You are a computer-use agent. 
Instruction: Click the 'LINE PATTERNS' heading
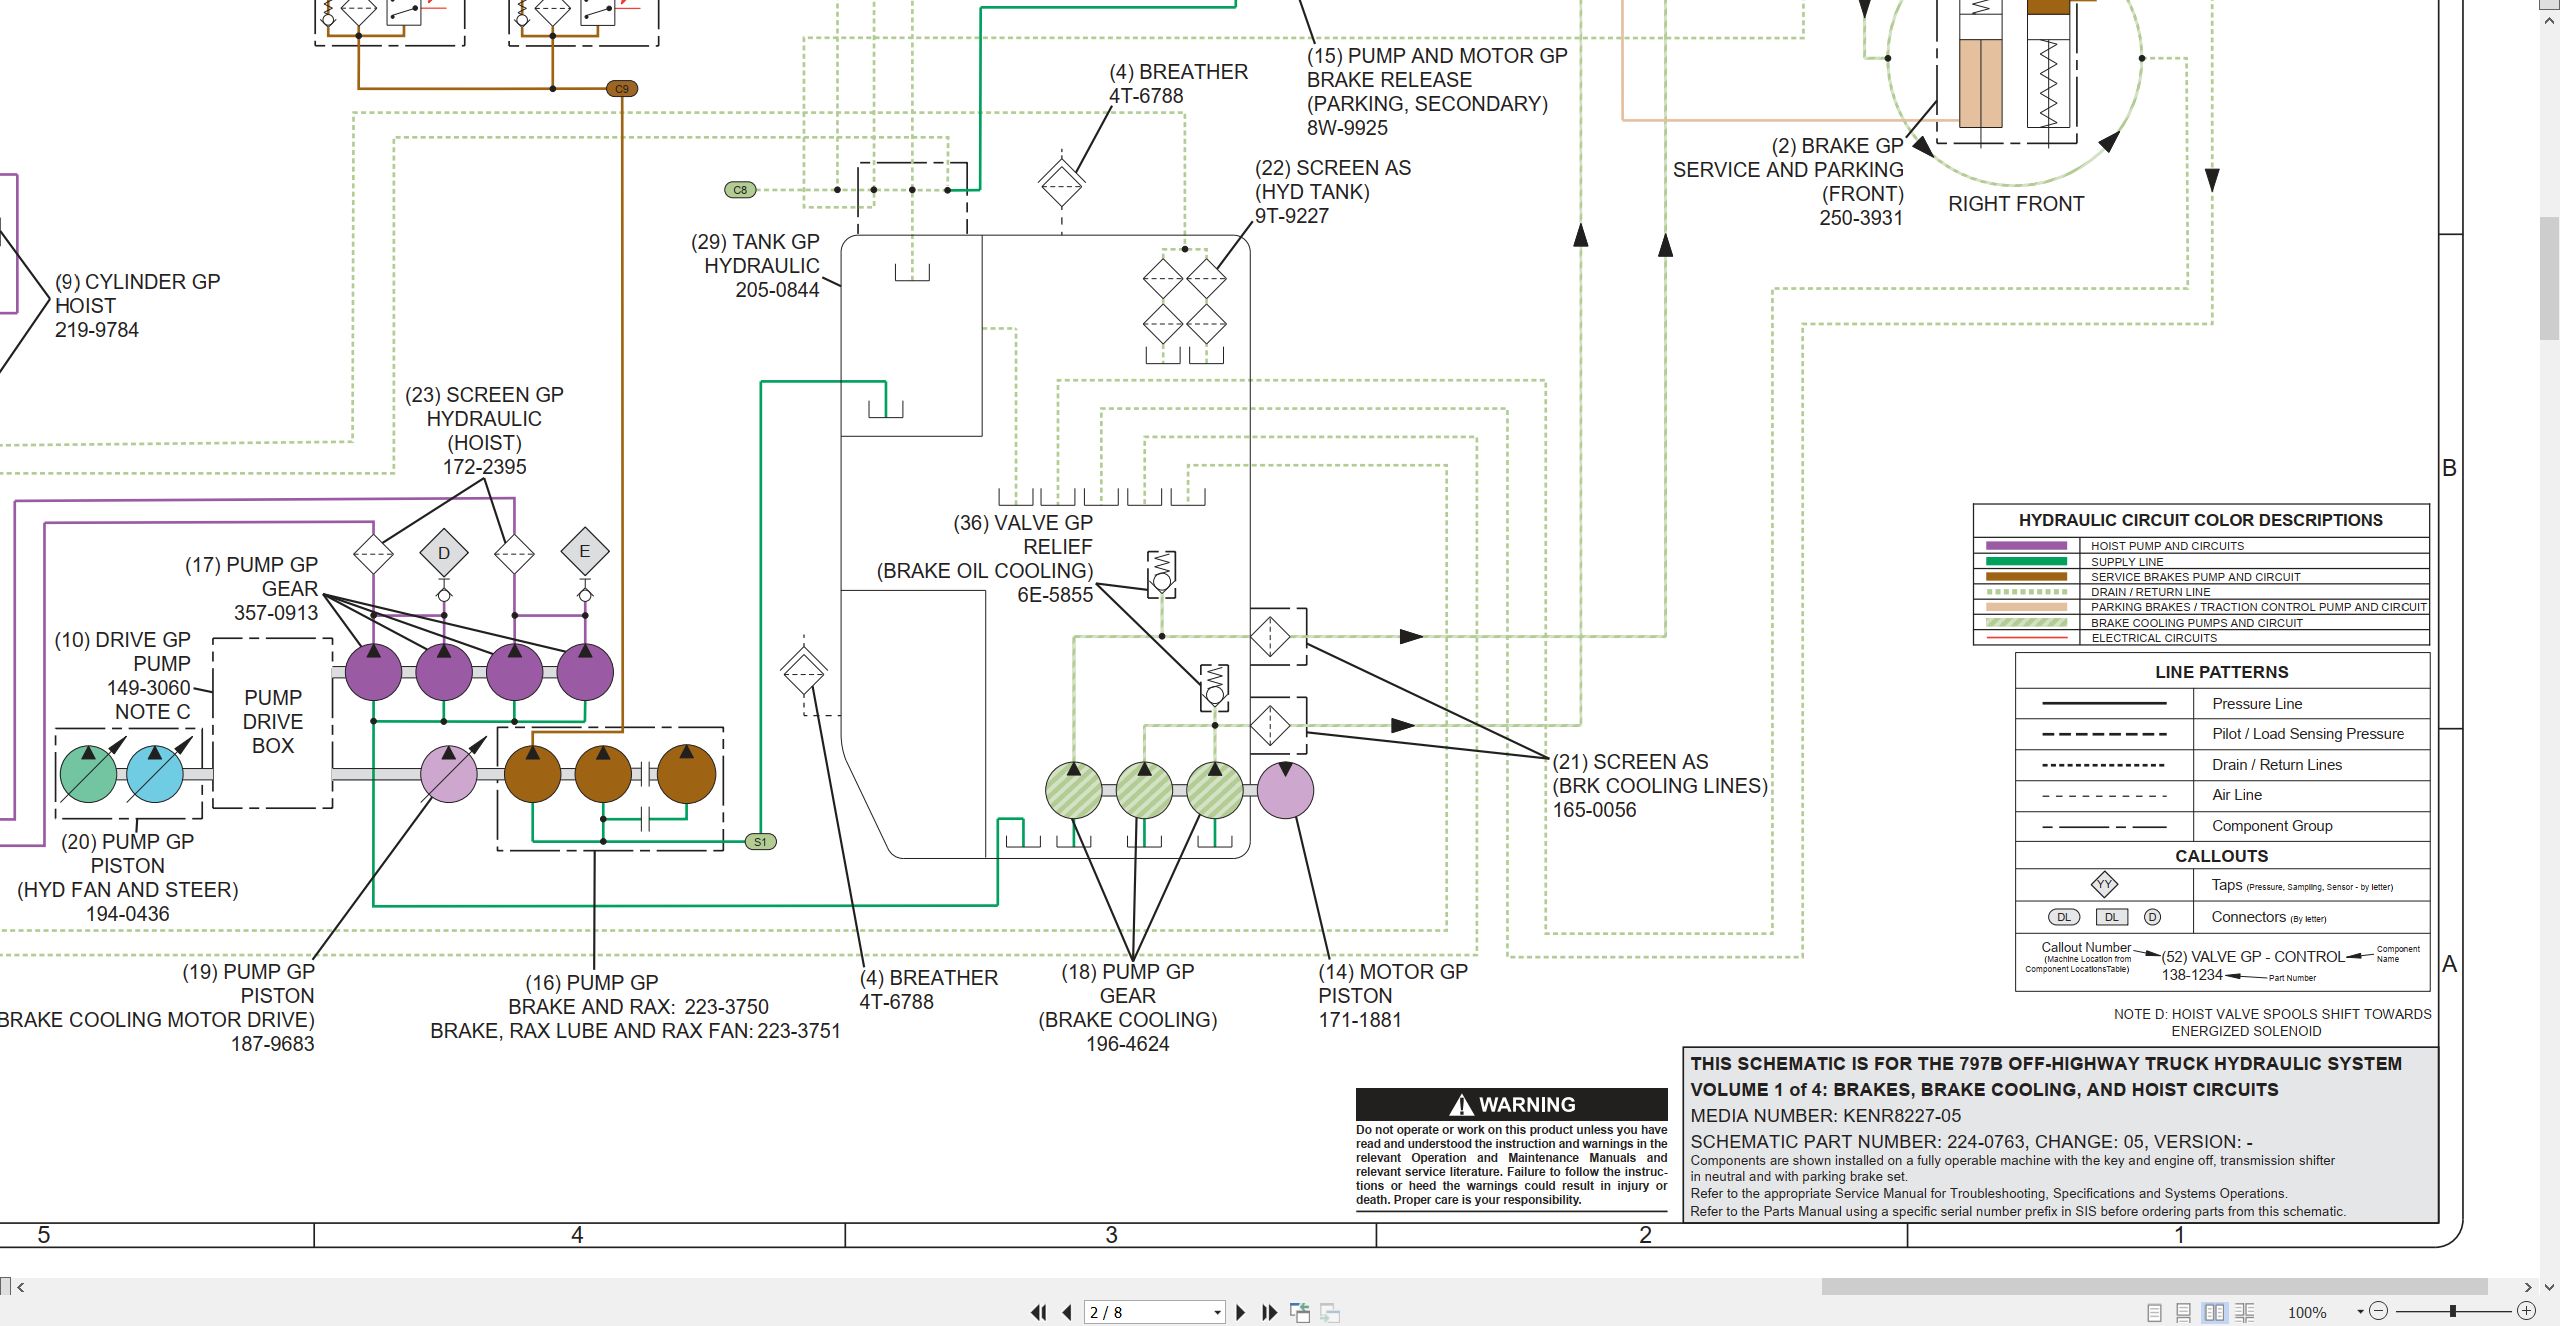pos(2222,672)
